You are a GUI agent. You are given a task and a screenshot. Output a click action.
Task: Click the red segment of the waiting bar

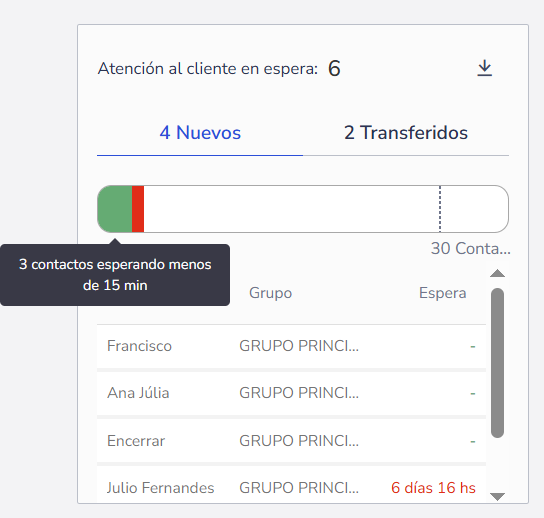point(138,209)
